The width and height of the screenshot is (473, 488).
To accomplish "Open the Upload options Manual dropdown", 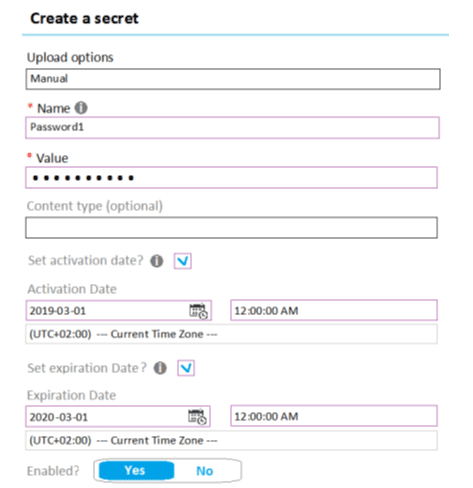I will pyautogui.click(x=233, y=79).
